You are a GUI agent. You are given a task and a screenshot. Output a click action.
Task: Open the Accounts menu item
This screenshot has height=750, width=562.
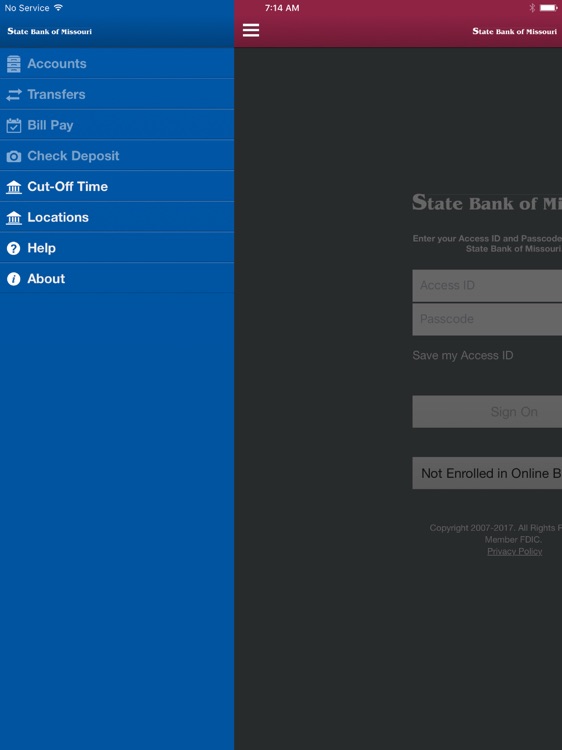coord(117,64)
